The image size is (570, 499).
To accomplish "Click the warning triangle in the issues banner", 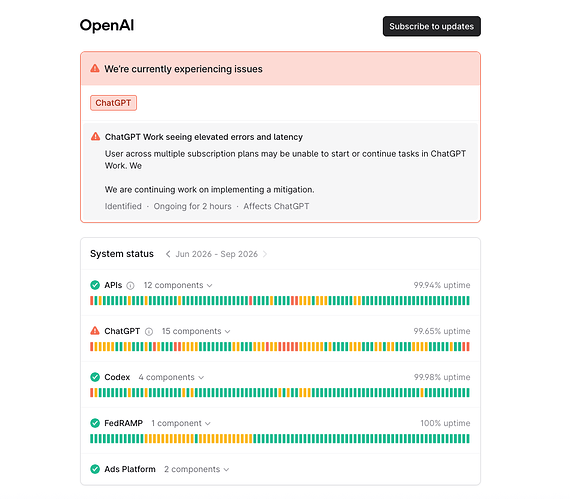I will tap(95, 68).
